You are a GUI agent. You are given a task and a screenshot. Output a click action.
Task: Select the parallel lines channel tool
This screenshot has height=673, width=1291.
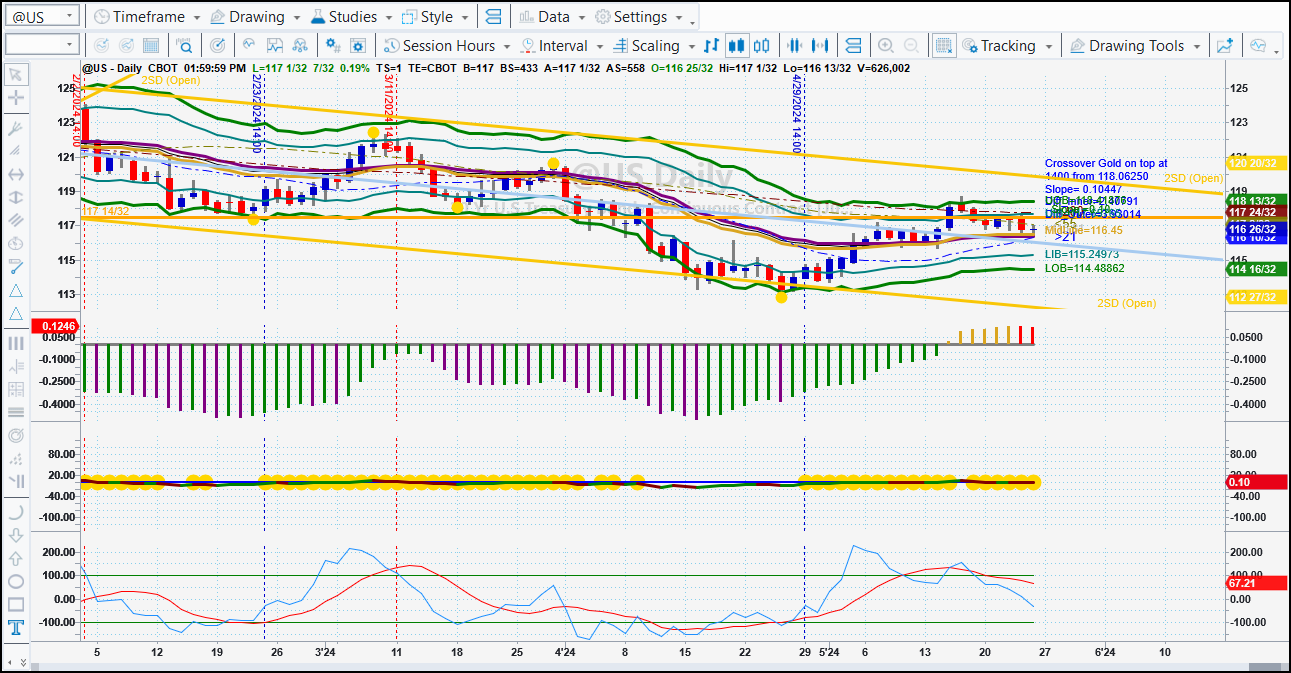tap(15, 219)
